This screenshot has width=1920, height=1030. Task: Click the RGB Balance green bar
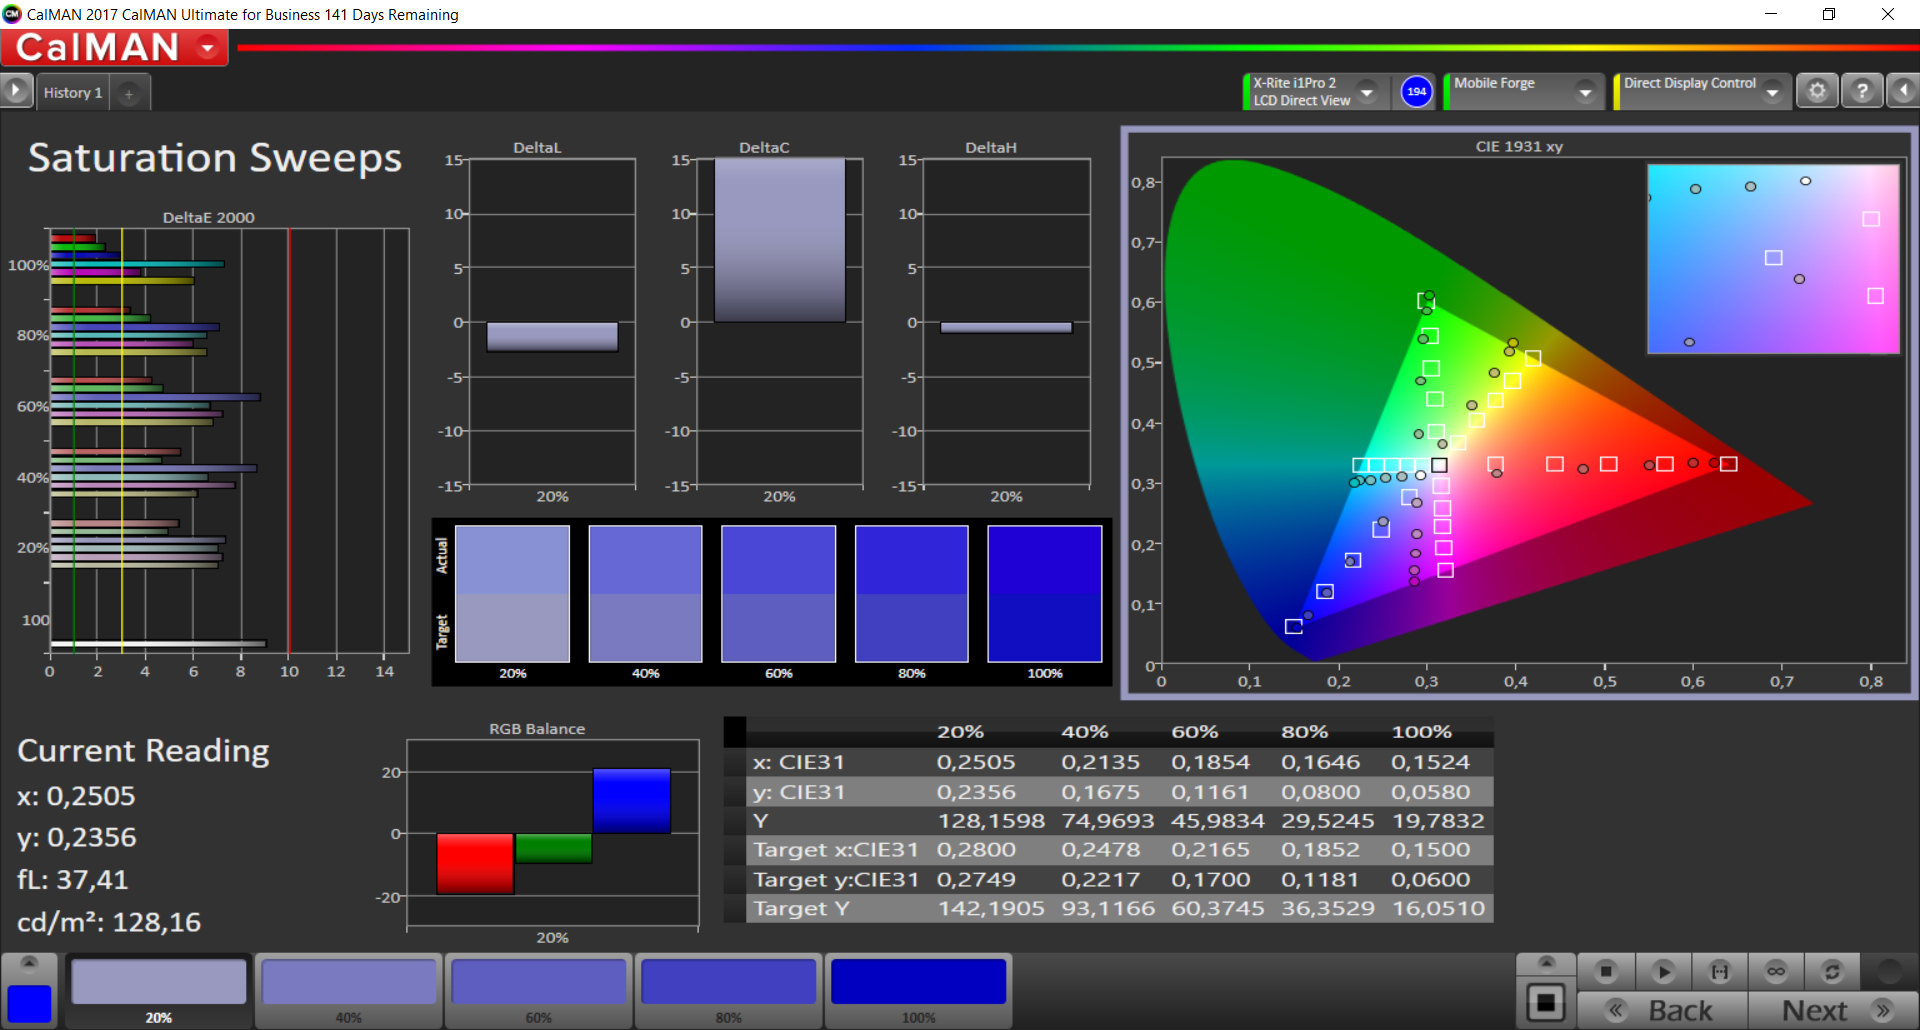pyautogui.click(x=553, y=848)
